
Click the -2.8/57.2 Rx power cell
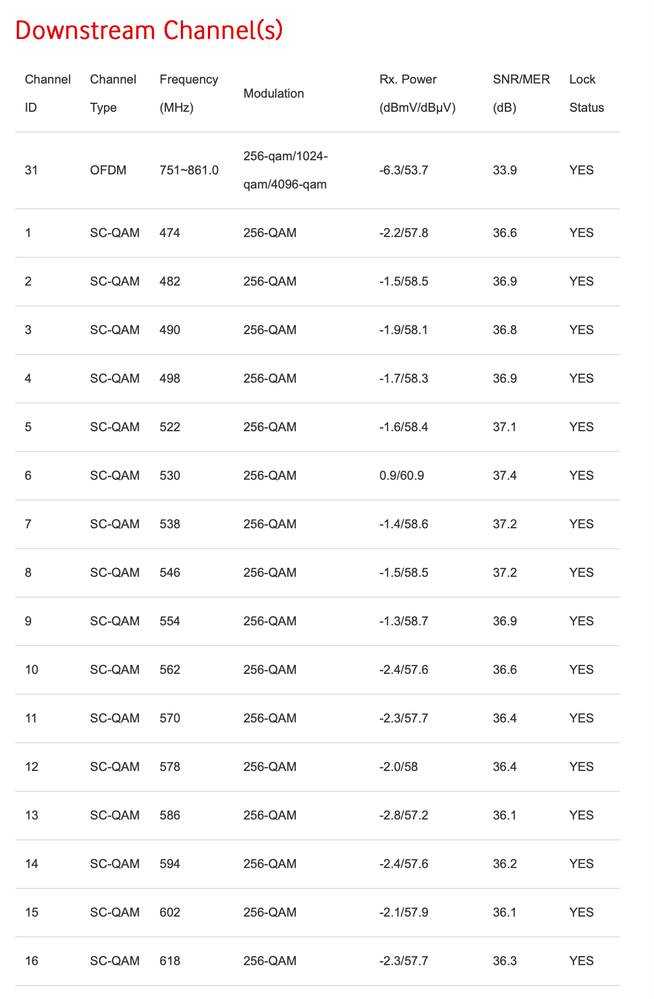pyautogui.click(x=404, y=815)
